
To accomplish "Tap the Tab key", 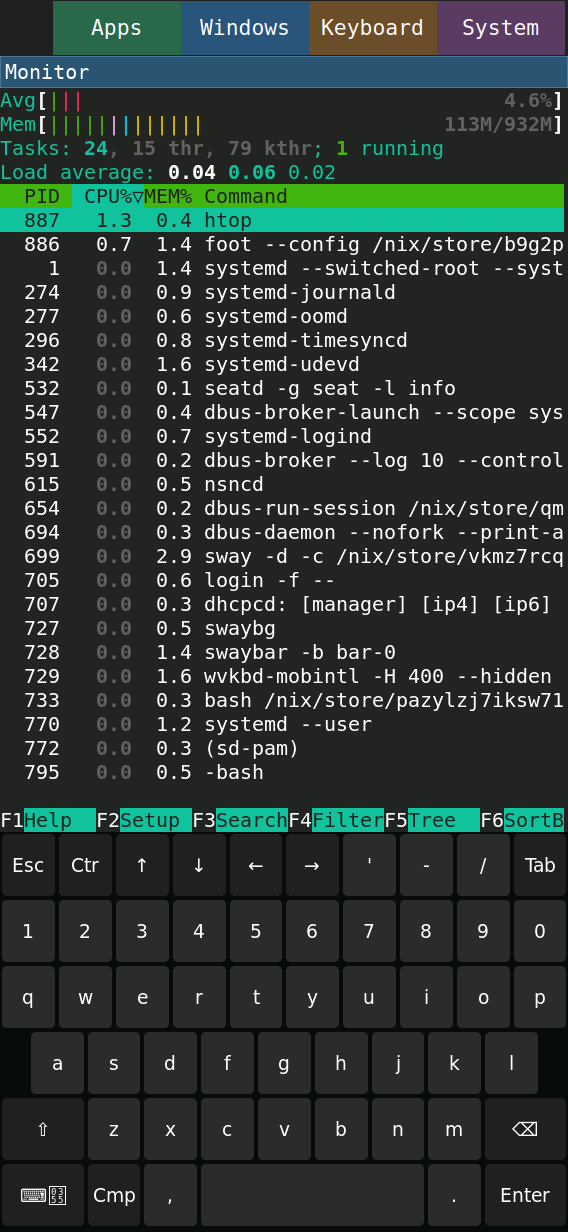I will [540, 865].
